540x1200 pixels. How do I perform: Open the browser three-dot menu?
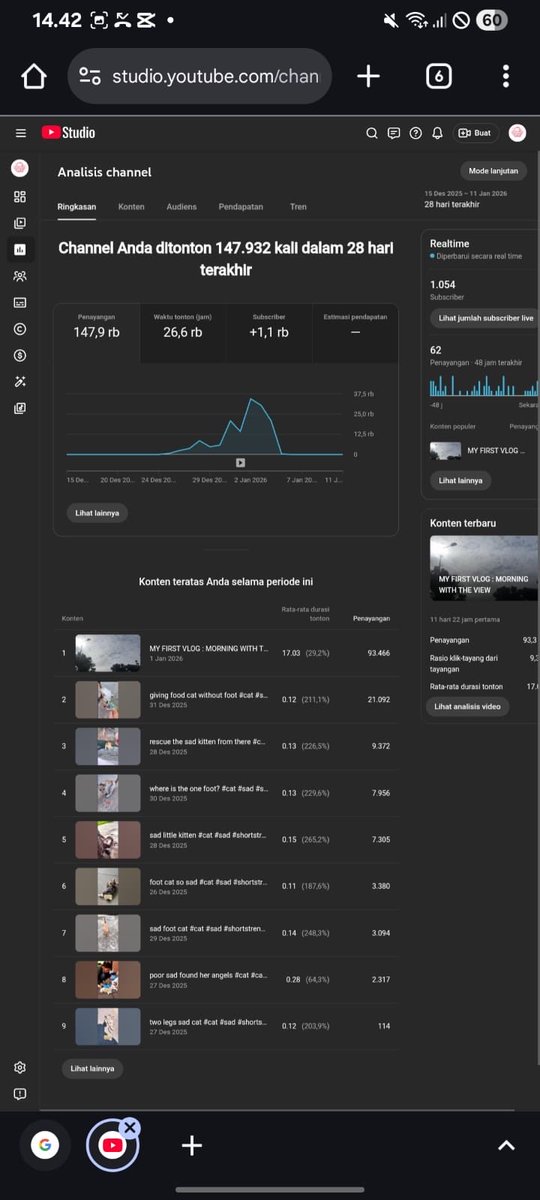pyautogui.click(x=506, y=76)
